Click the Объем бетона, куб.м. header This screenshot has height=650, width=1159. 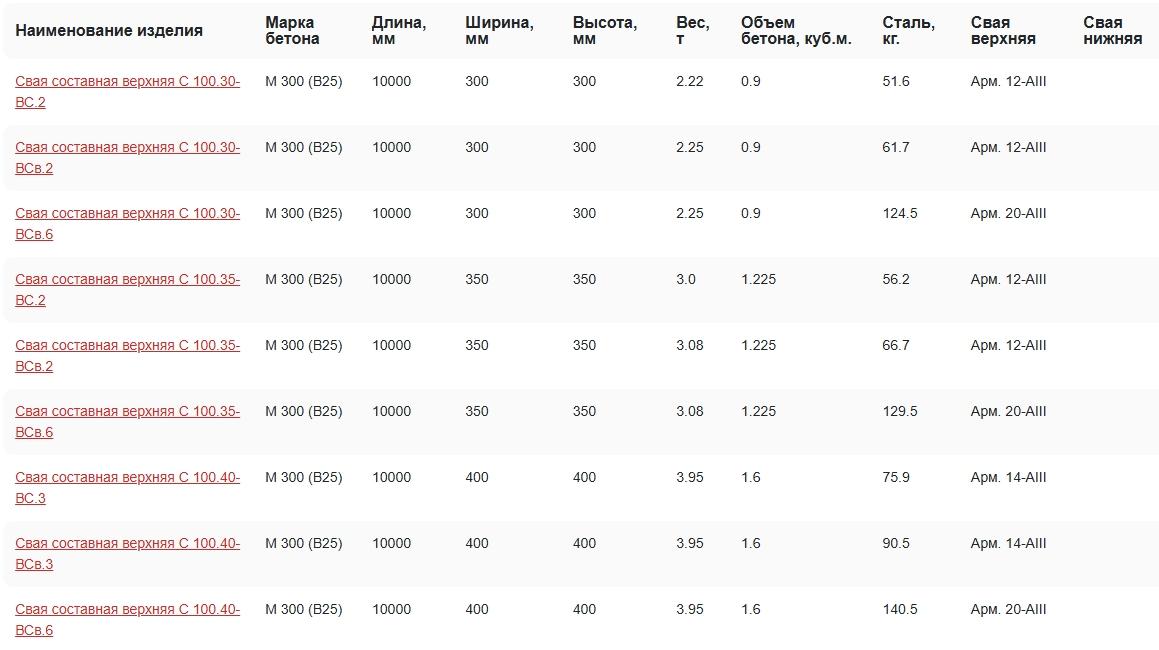796,31
